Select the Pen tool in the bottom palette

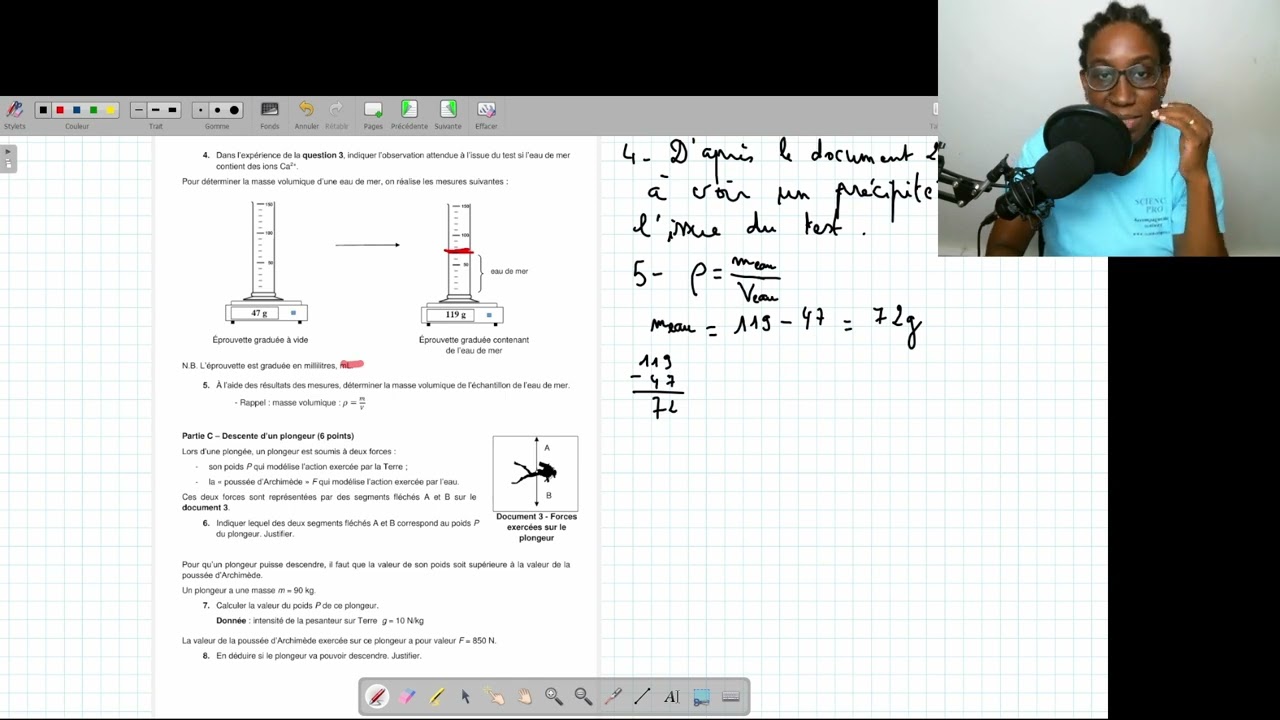377,697
